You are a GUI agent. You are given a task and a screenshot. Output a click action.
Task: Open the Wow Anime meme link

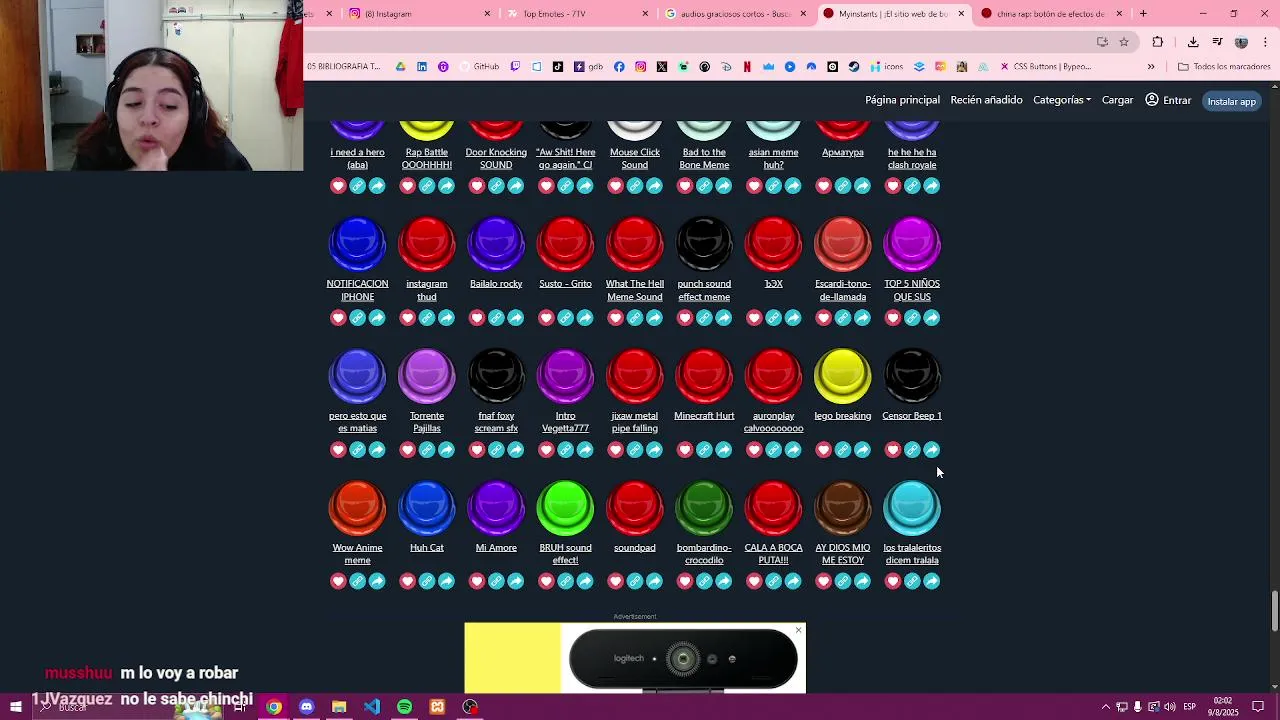coord(357,554)
